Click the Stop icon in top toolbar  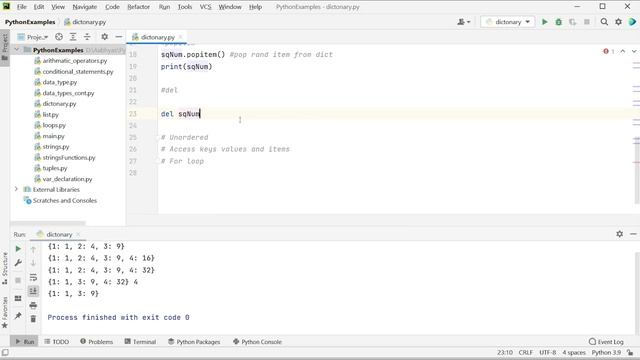587,22
